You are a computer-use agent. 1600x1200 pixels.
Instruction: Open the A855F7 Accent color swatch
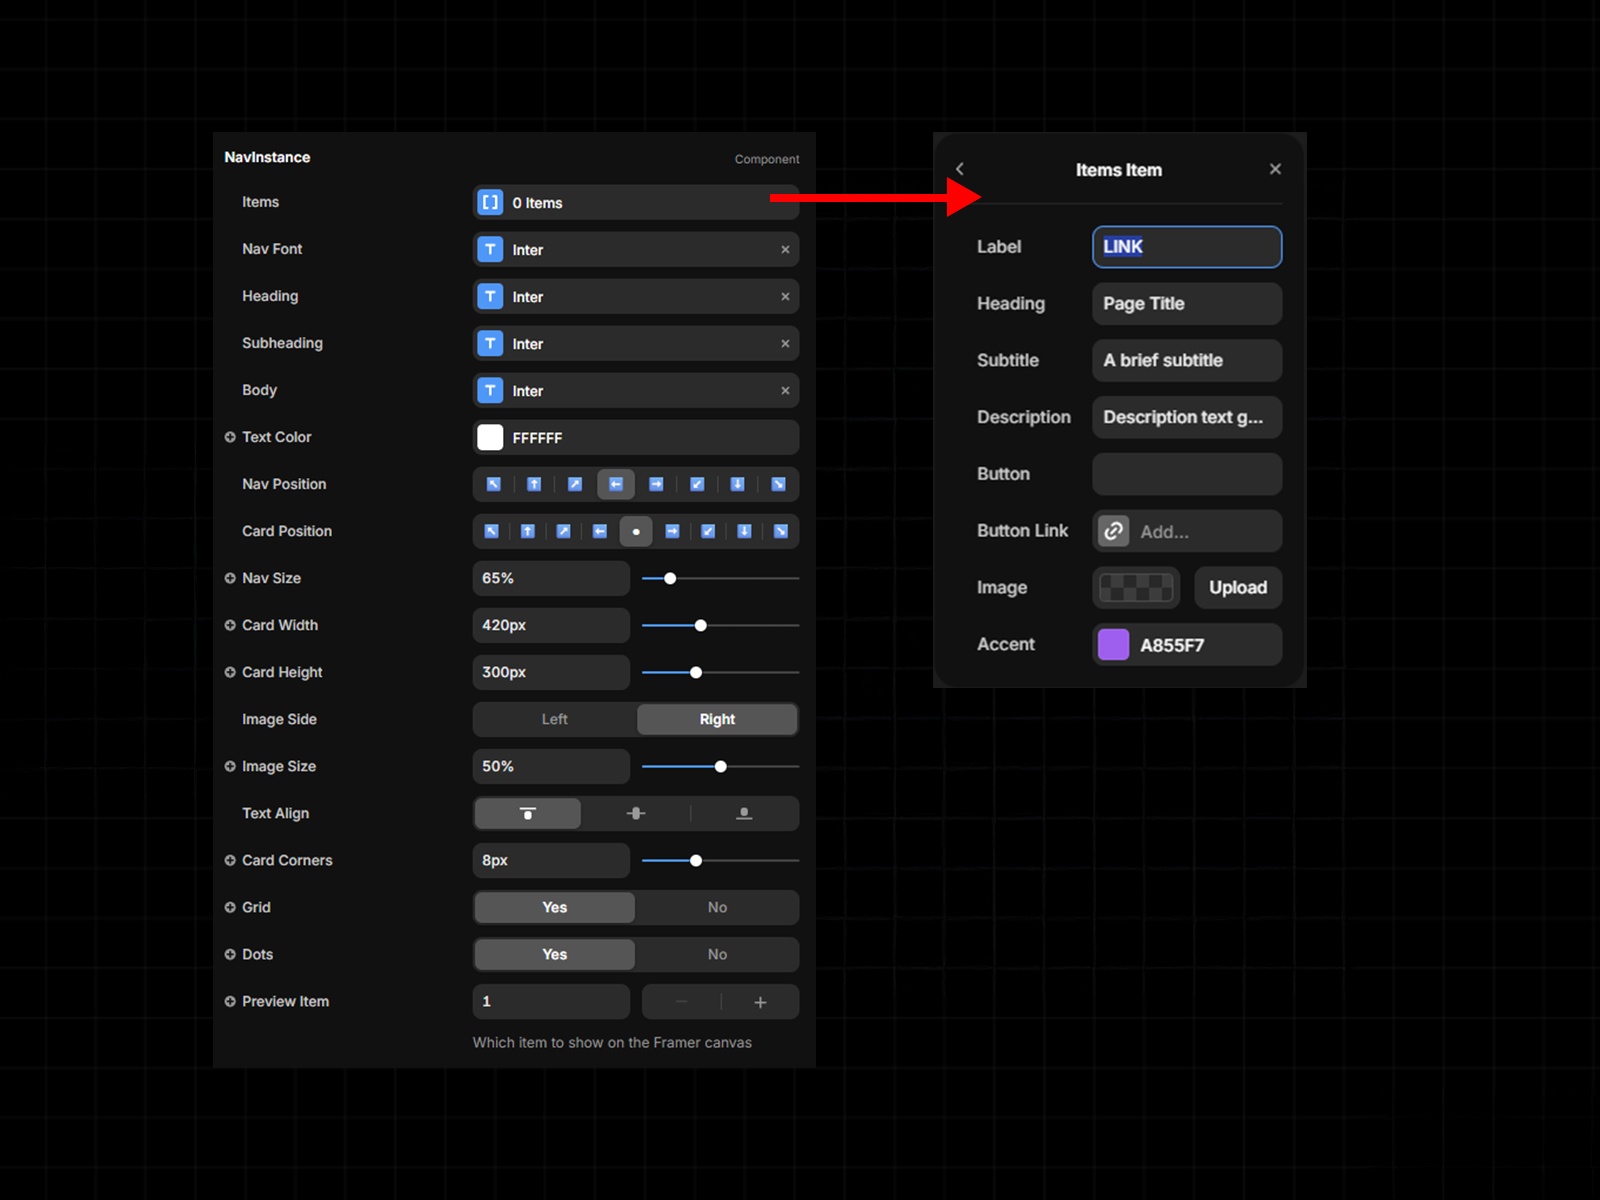(x=1113, y=645)
